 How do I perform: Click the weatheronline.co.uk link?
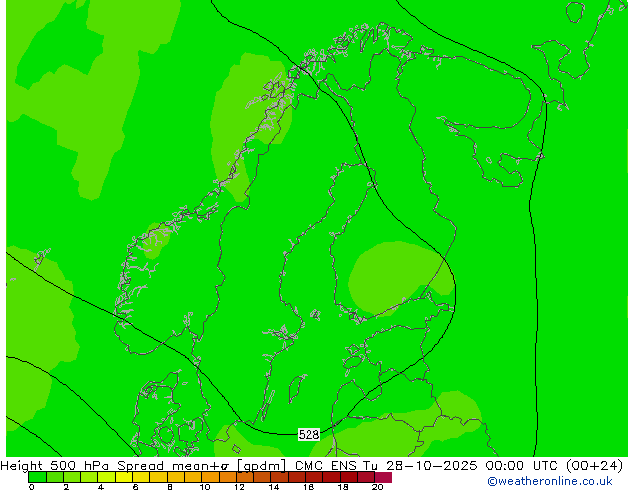(550, 481)
